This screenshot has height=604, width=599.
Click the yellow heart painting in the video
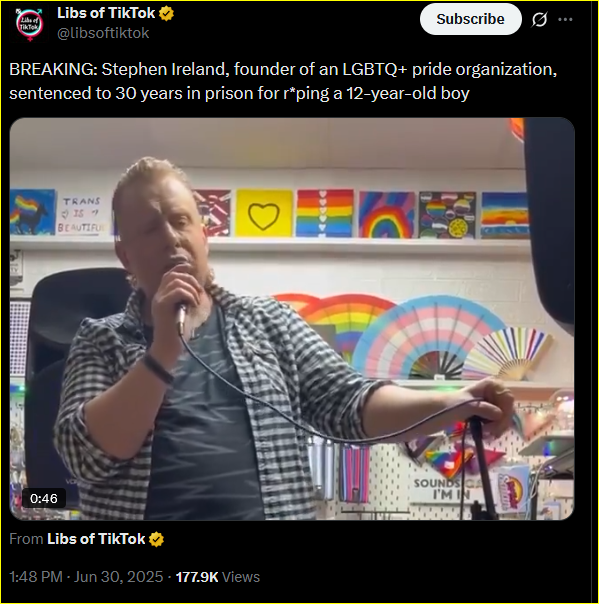264,213
